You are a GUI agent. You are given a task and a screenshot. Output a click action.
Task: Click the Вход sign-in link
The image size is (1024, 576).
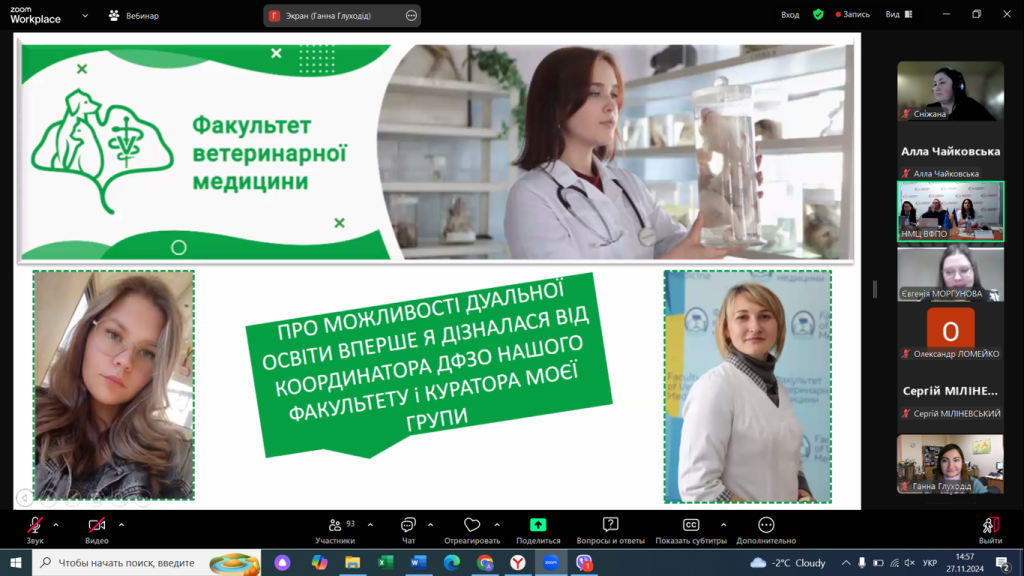pos(790,15)
